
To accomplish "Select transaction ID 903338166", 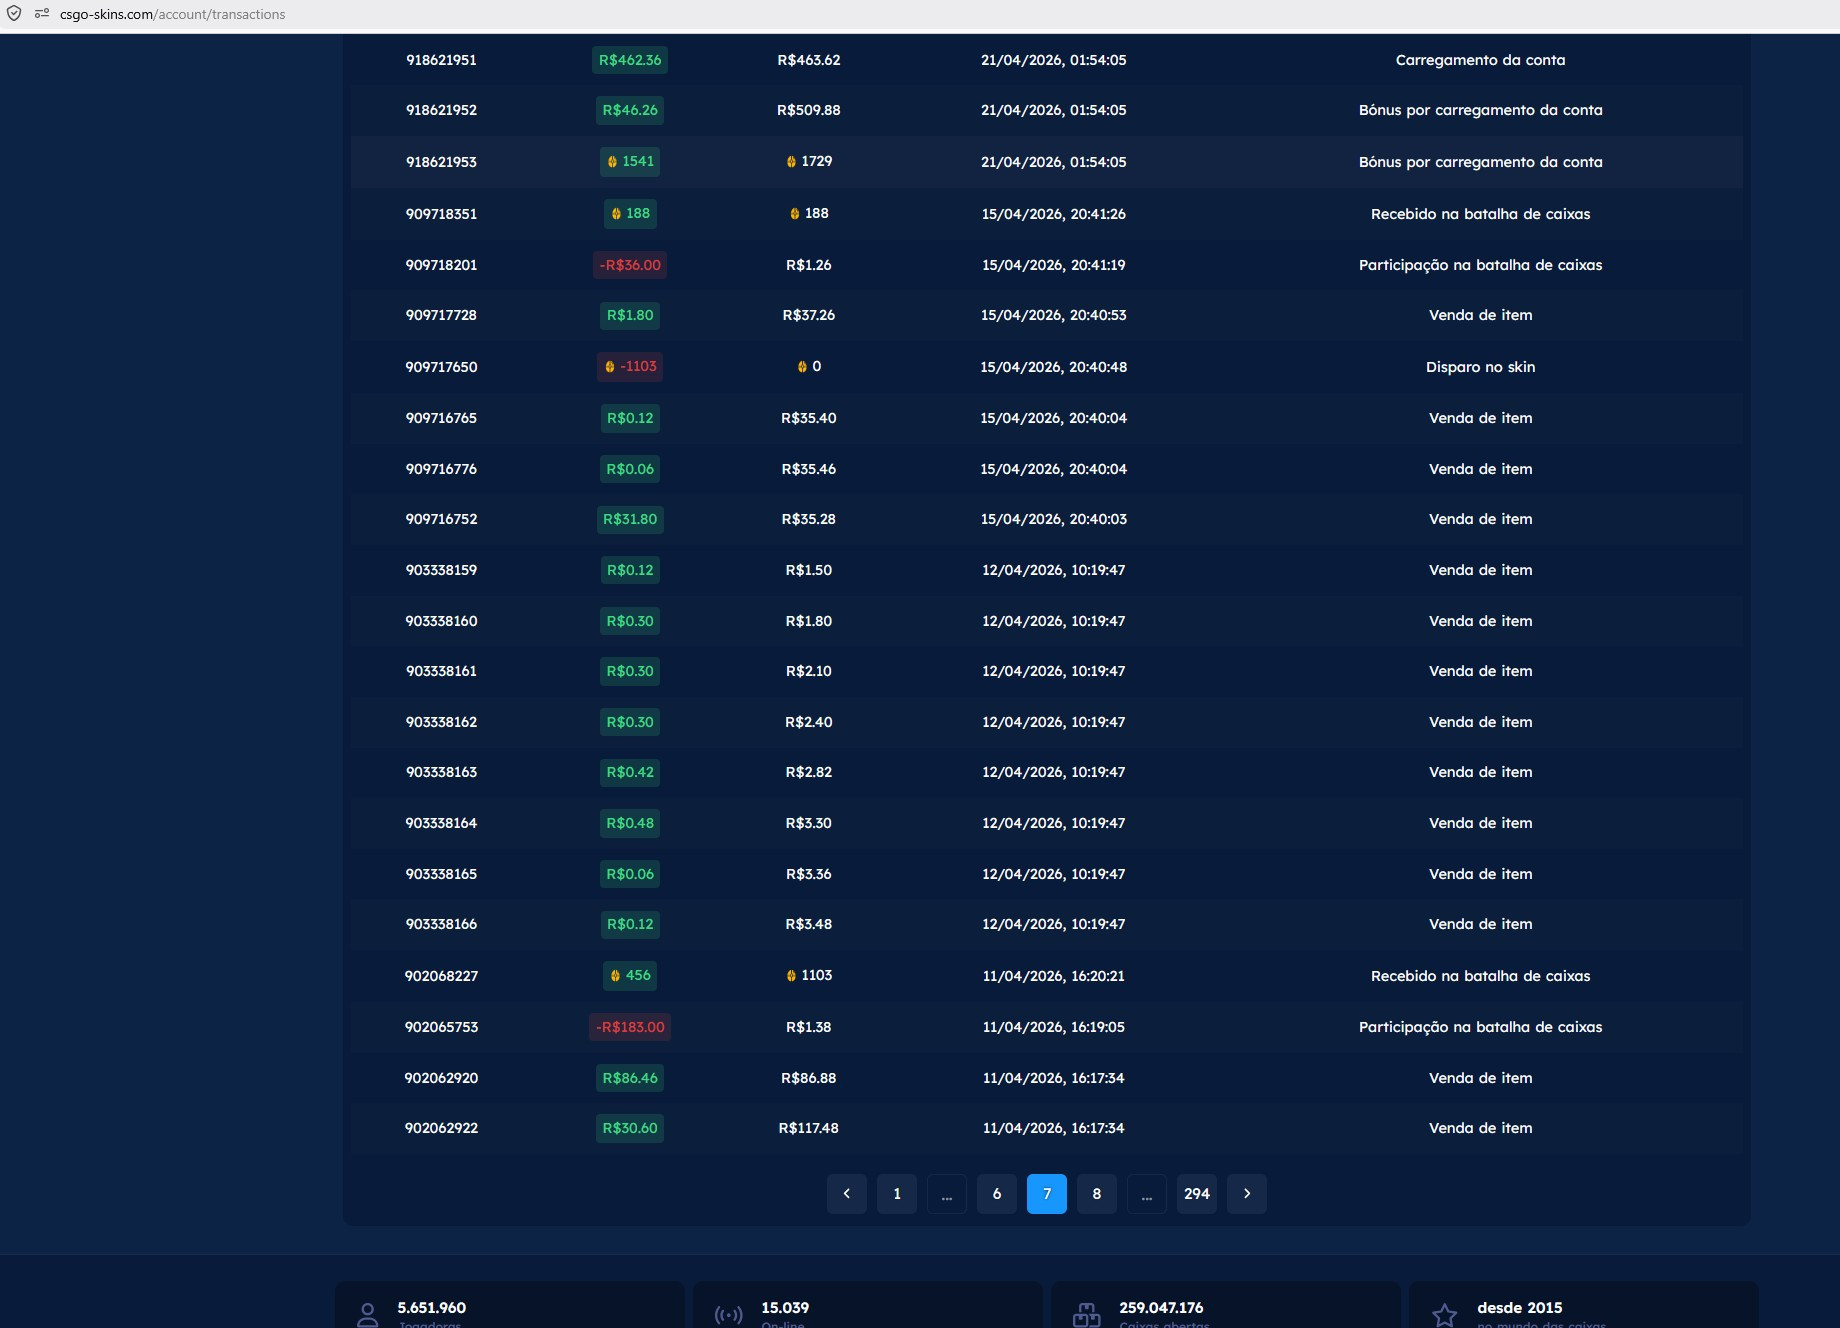I will click(x=441, y=924).
